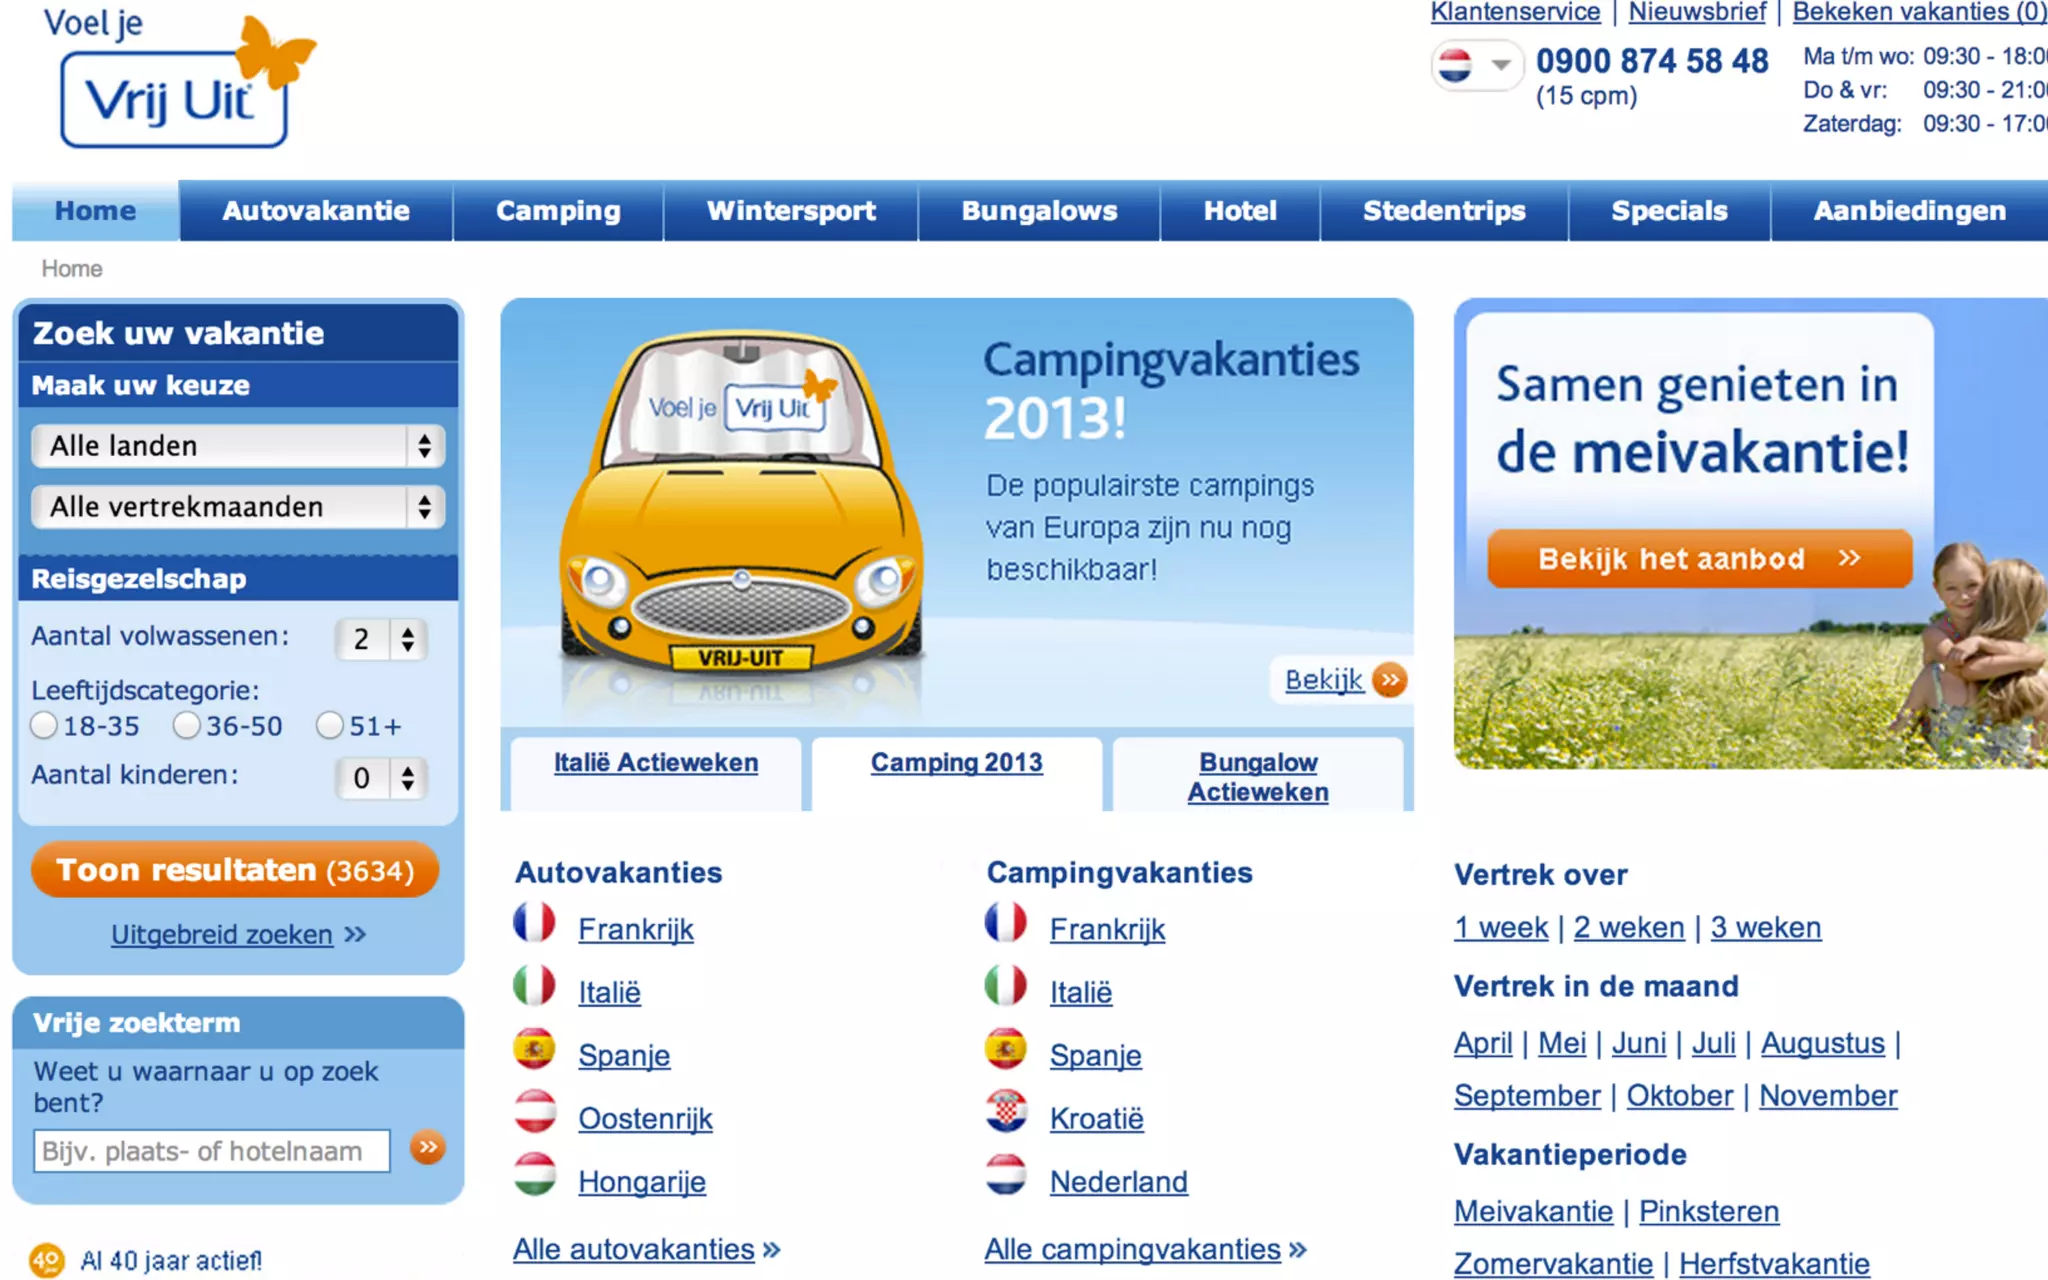Click the orange arrow next to Bekijk
Viewport: 2048px width, 1280px height.
pyautogui.click(x=1389, y=680)
